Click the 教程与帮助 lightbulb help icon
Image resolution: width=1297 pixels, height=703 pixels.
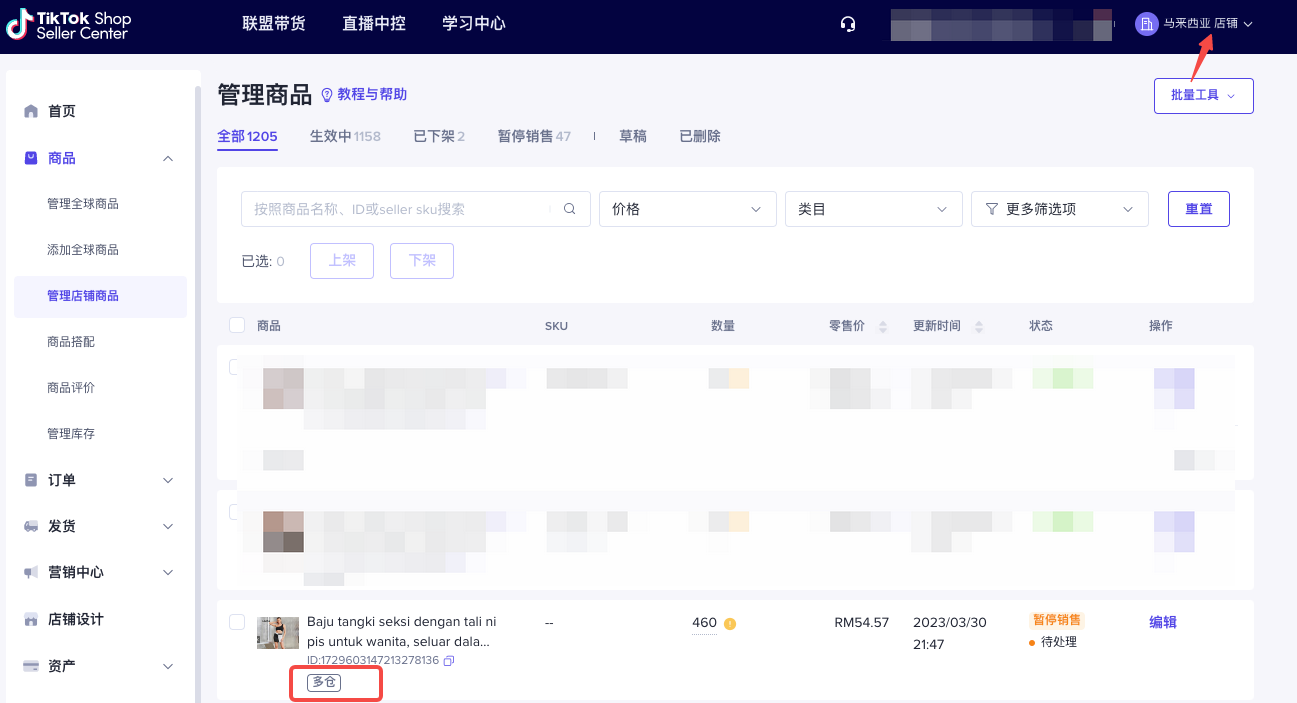[326, 95]
